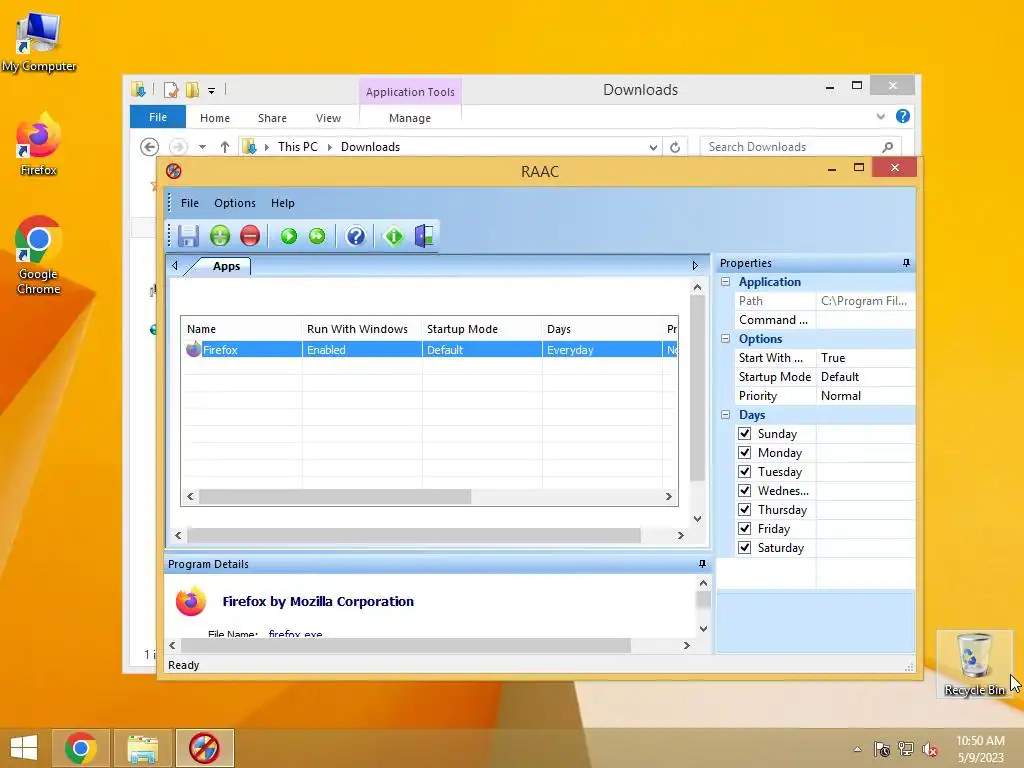The width and height of the screenshot is (1024, 768).
Task: Uncheck the Tuesday checkbox
Action: [x=744, y=472]
